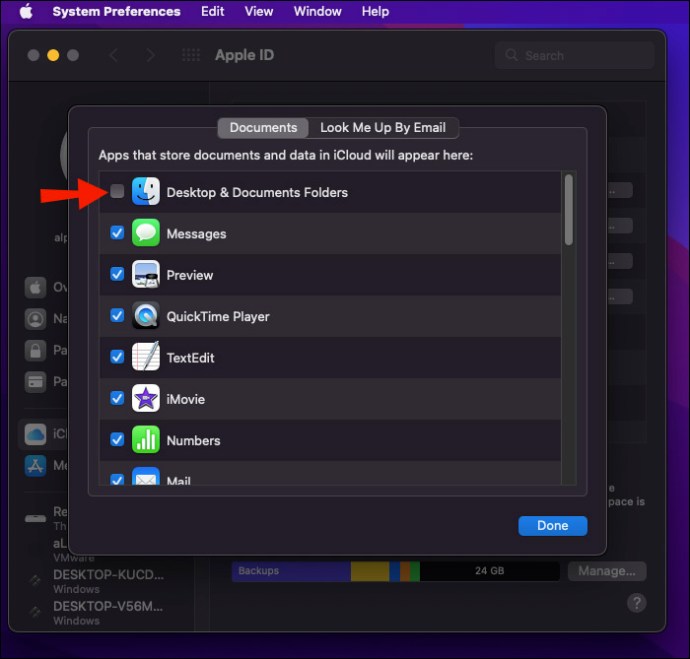Uncheck the QuickTime Player checkbox

tap(117, 315)
